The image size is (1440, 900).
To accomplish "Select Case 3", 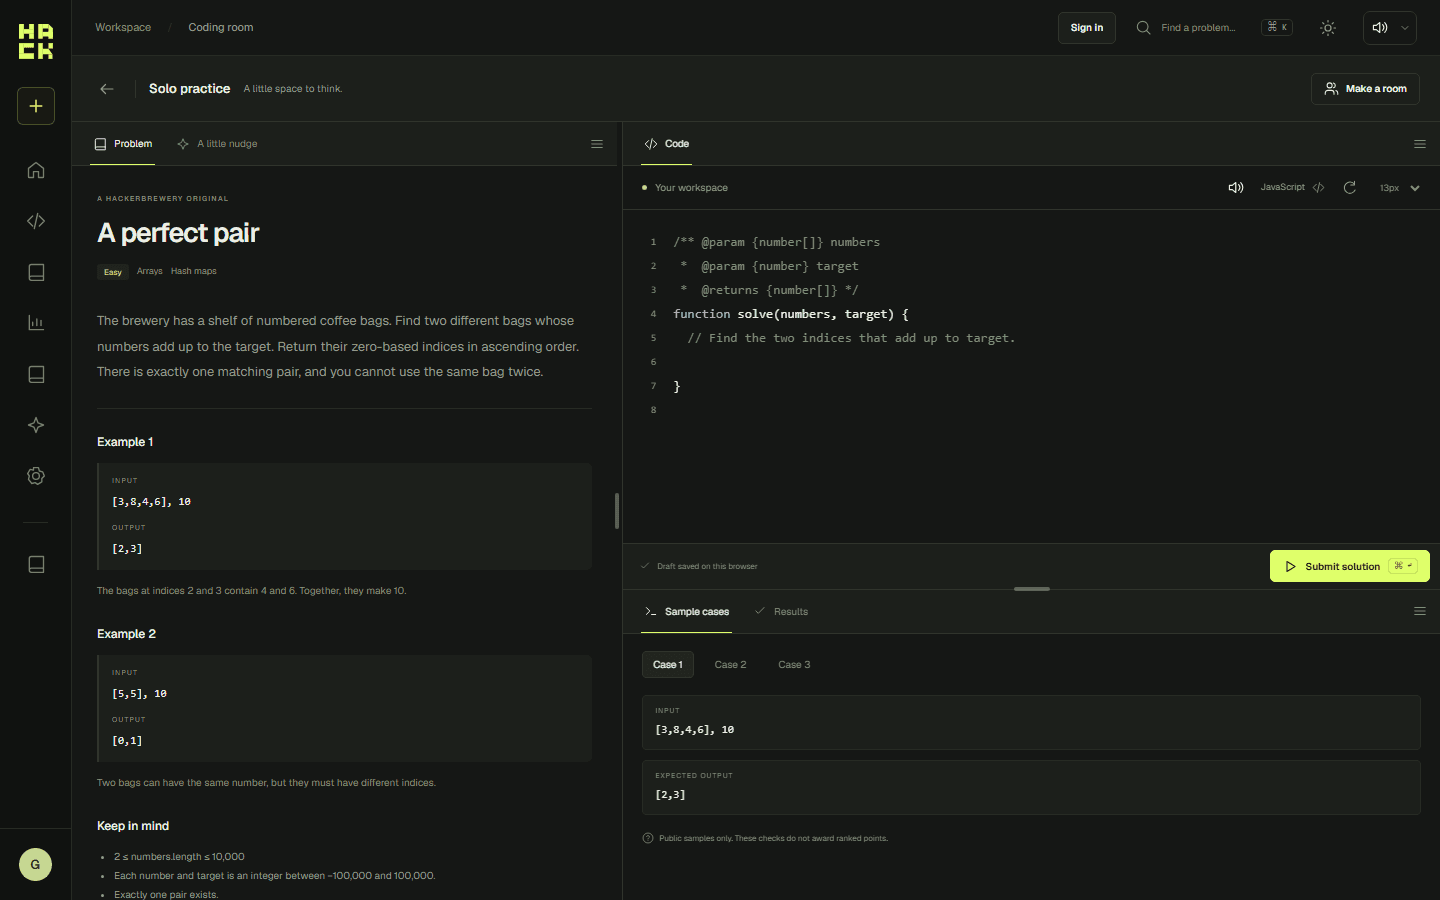I will (794, 665).
